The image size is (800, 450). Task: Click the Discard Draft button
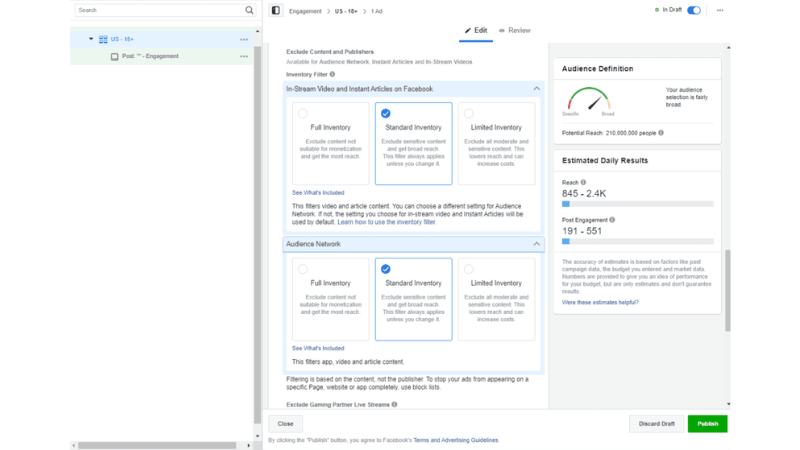pyautogui.click(x=657, y=423)
